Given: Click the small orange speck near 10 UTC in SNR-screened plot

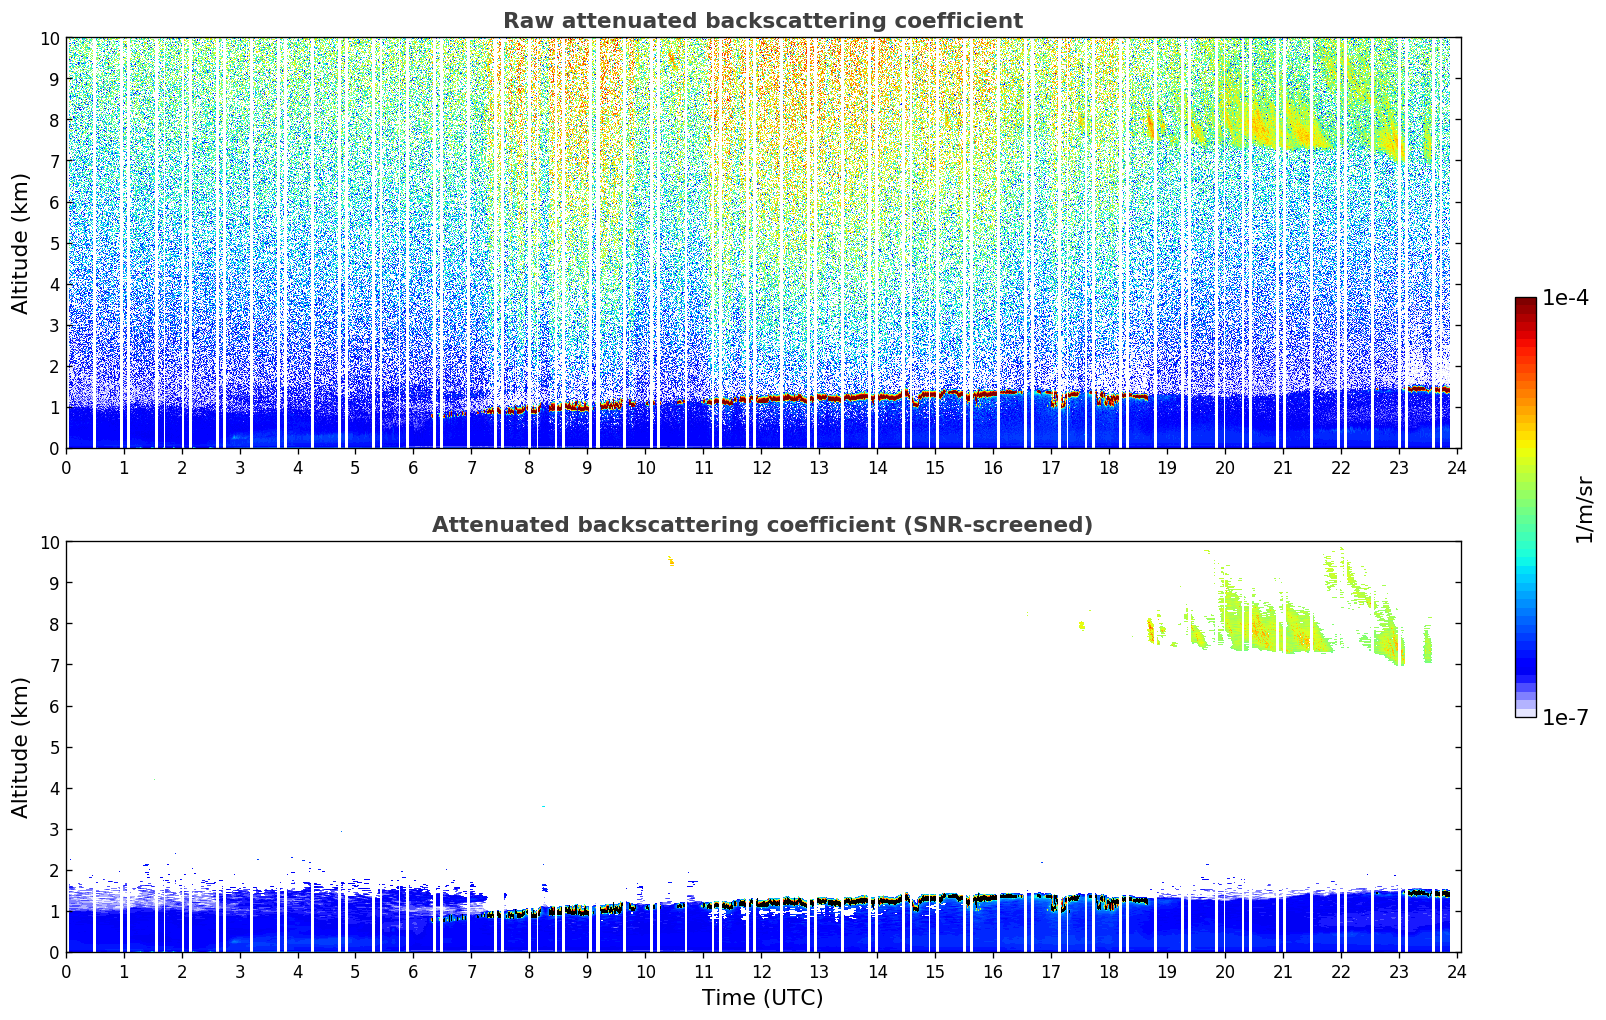Looking at the screenshot, I should tap(671, 562).
